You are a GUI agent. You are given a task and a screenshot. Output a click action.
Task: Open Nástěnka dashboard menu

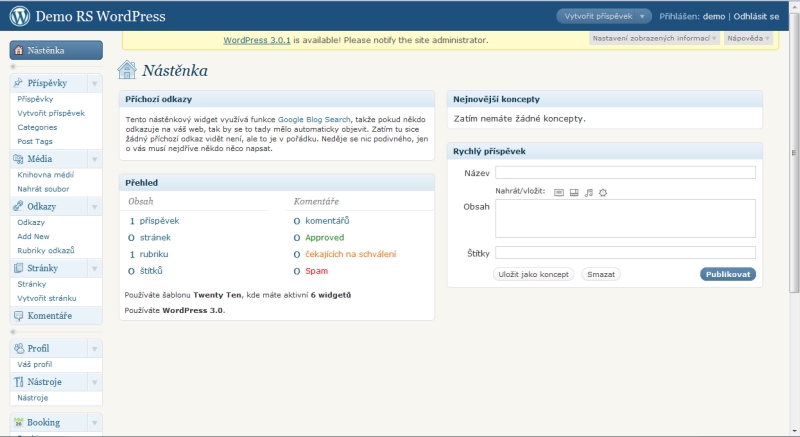[56, 50]
